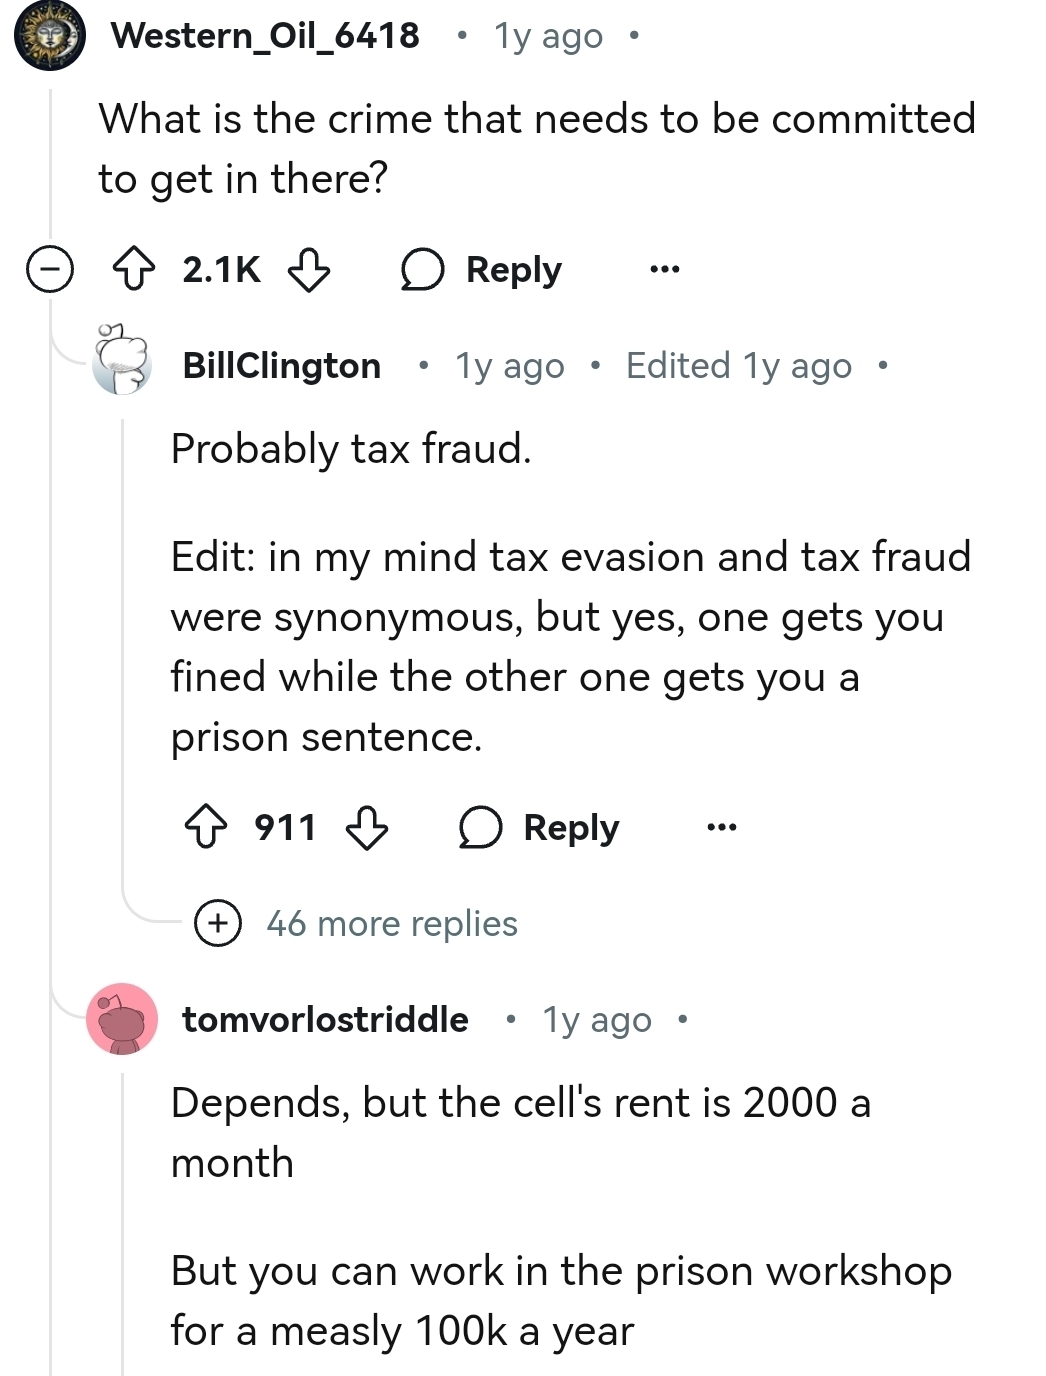
Task: Downvote Western_Oil_6418's comment
Action: tap(309, 270)
